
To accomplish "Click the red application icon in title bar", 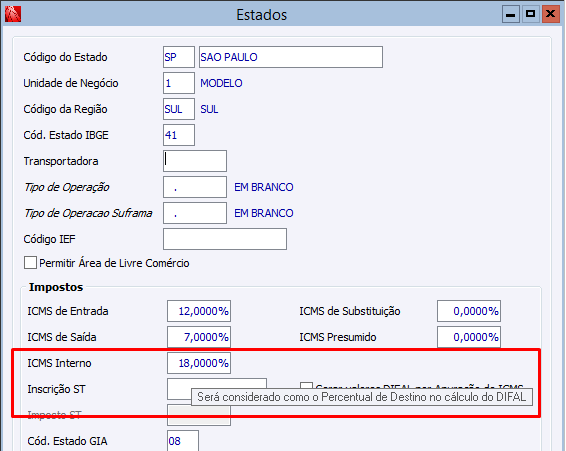I will coord(13,14).
